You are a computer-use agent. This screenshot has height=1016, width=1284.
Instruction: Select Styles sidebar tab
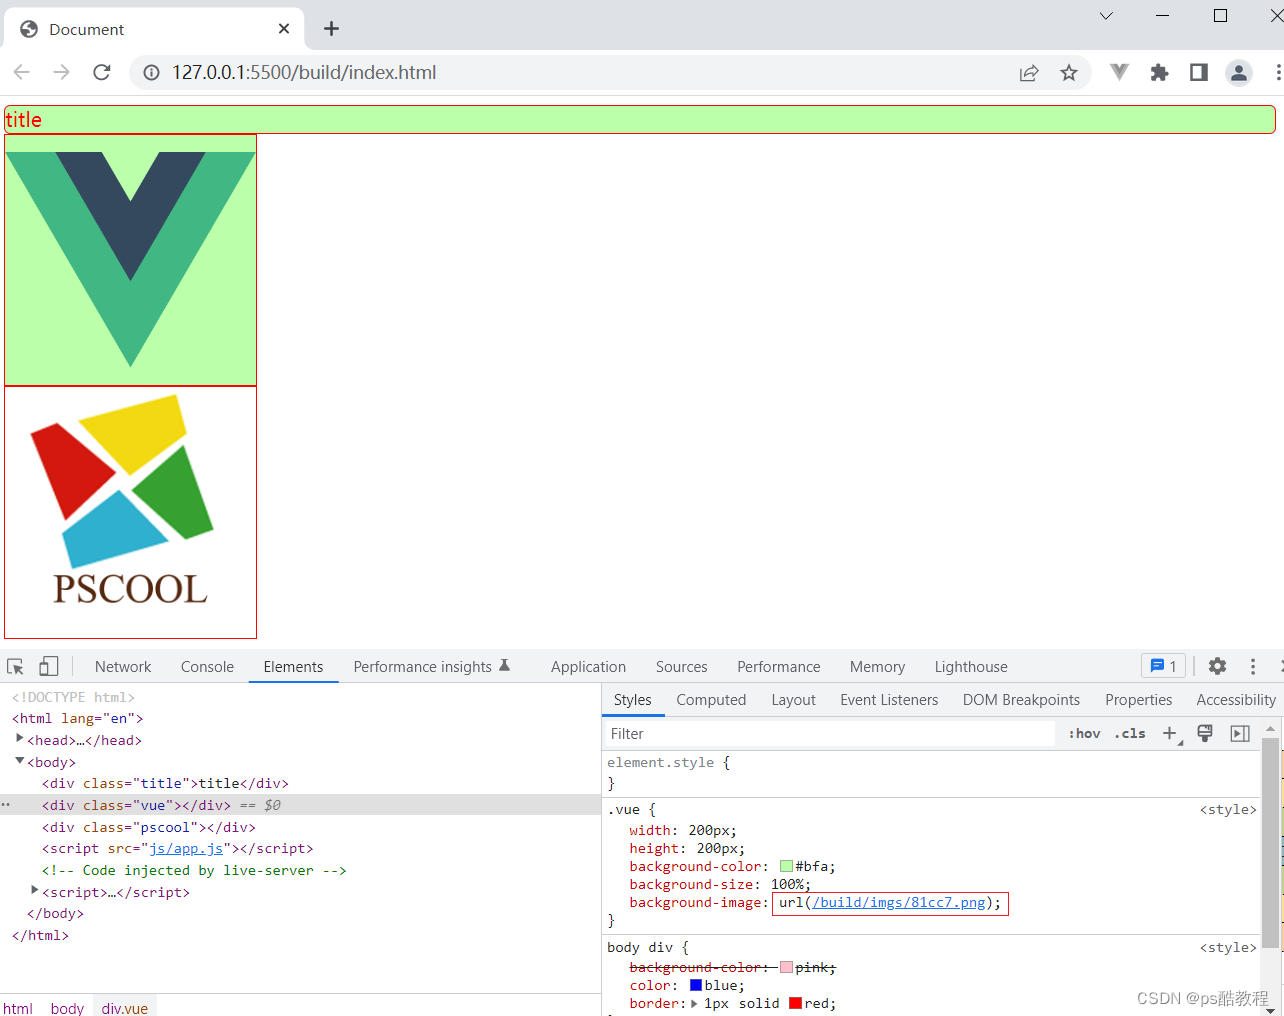[632, 700]
